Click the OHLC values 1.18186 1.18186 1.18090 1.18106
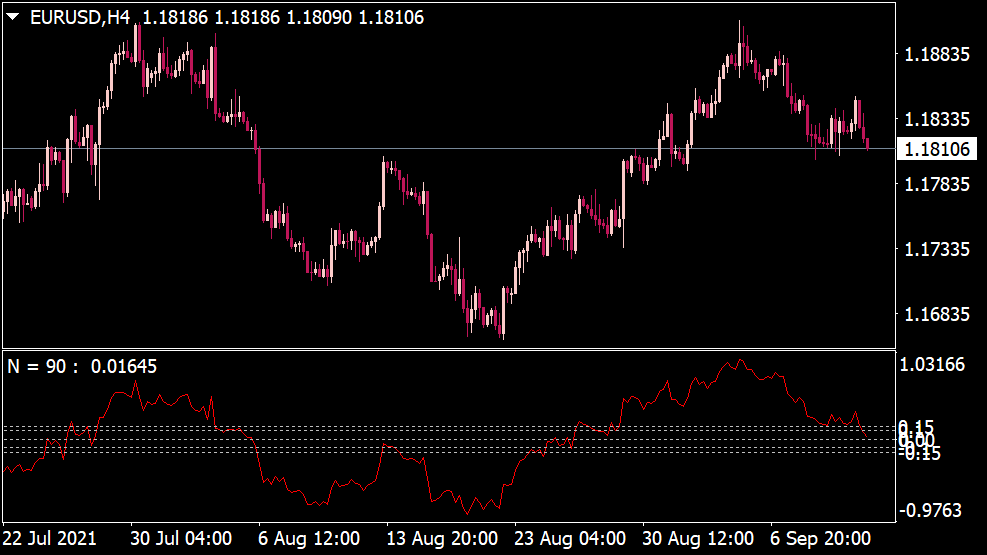Viewport: 987px width, 555px height. (x=283, y=18)
